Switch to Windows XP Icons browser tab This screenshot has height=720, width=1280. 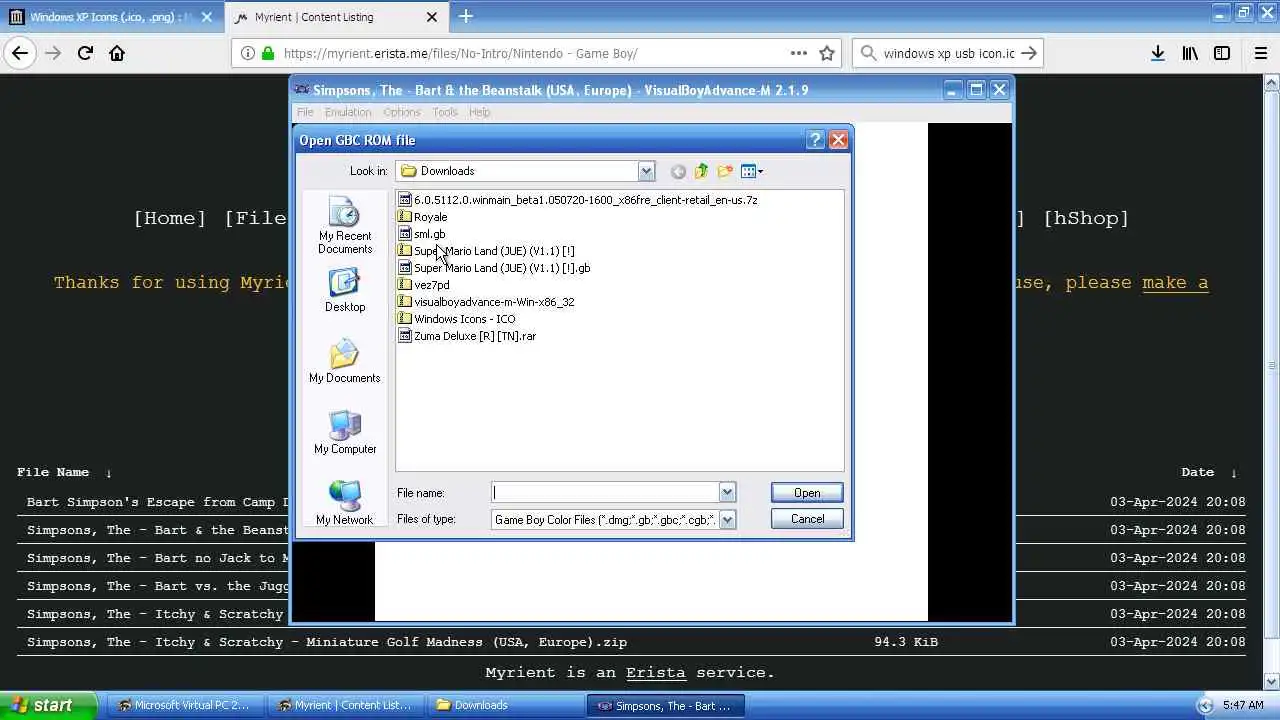coord(112,17)
